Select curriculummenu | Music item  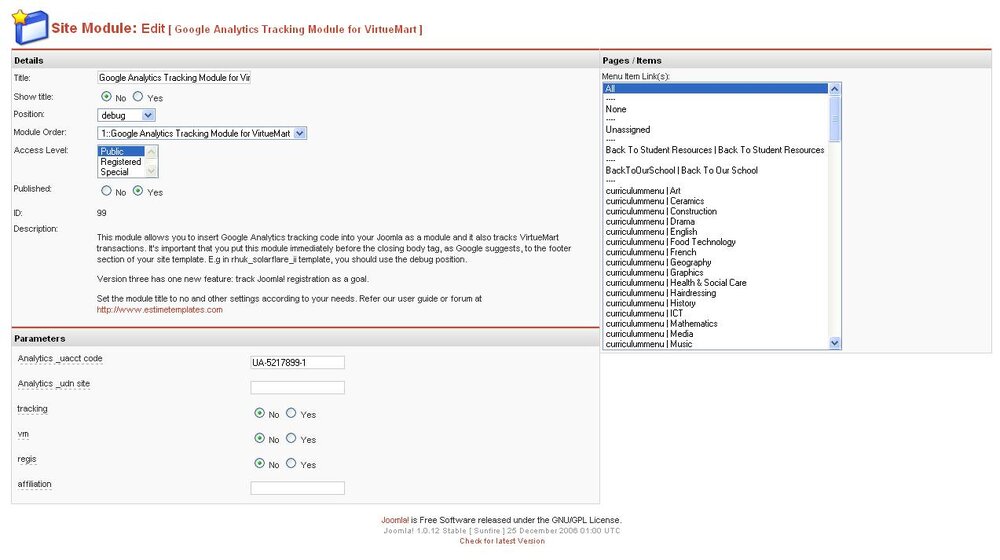click(715, 344)
